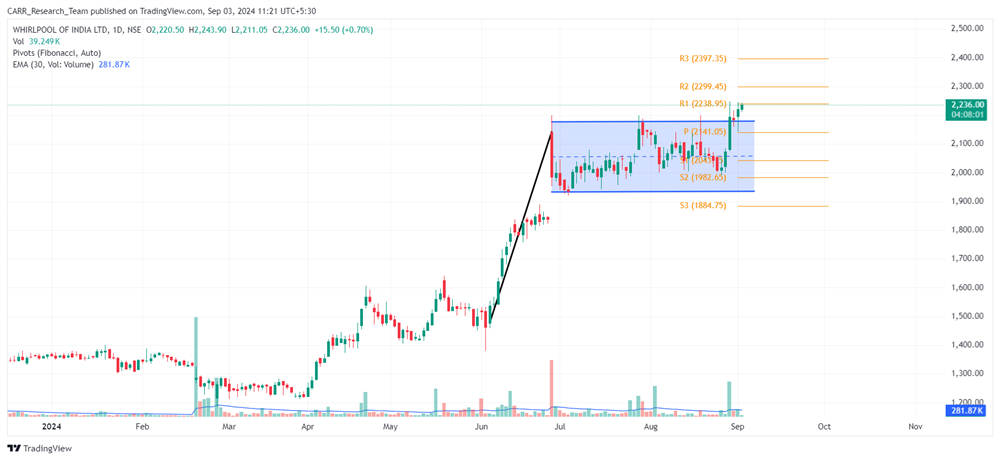This screenshot has width=1000, height=460.
Task: Click the 2,500.00 price axis label
Action: pos(969,29)
